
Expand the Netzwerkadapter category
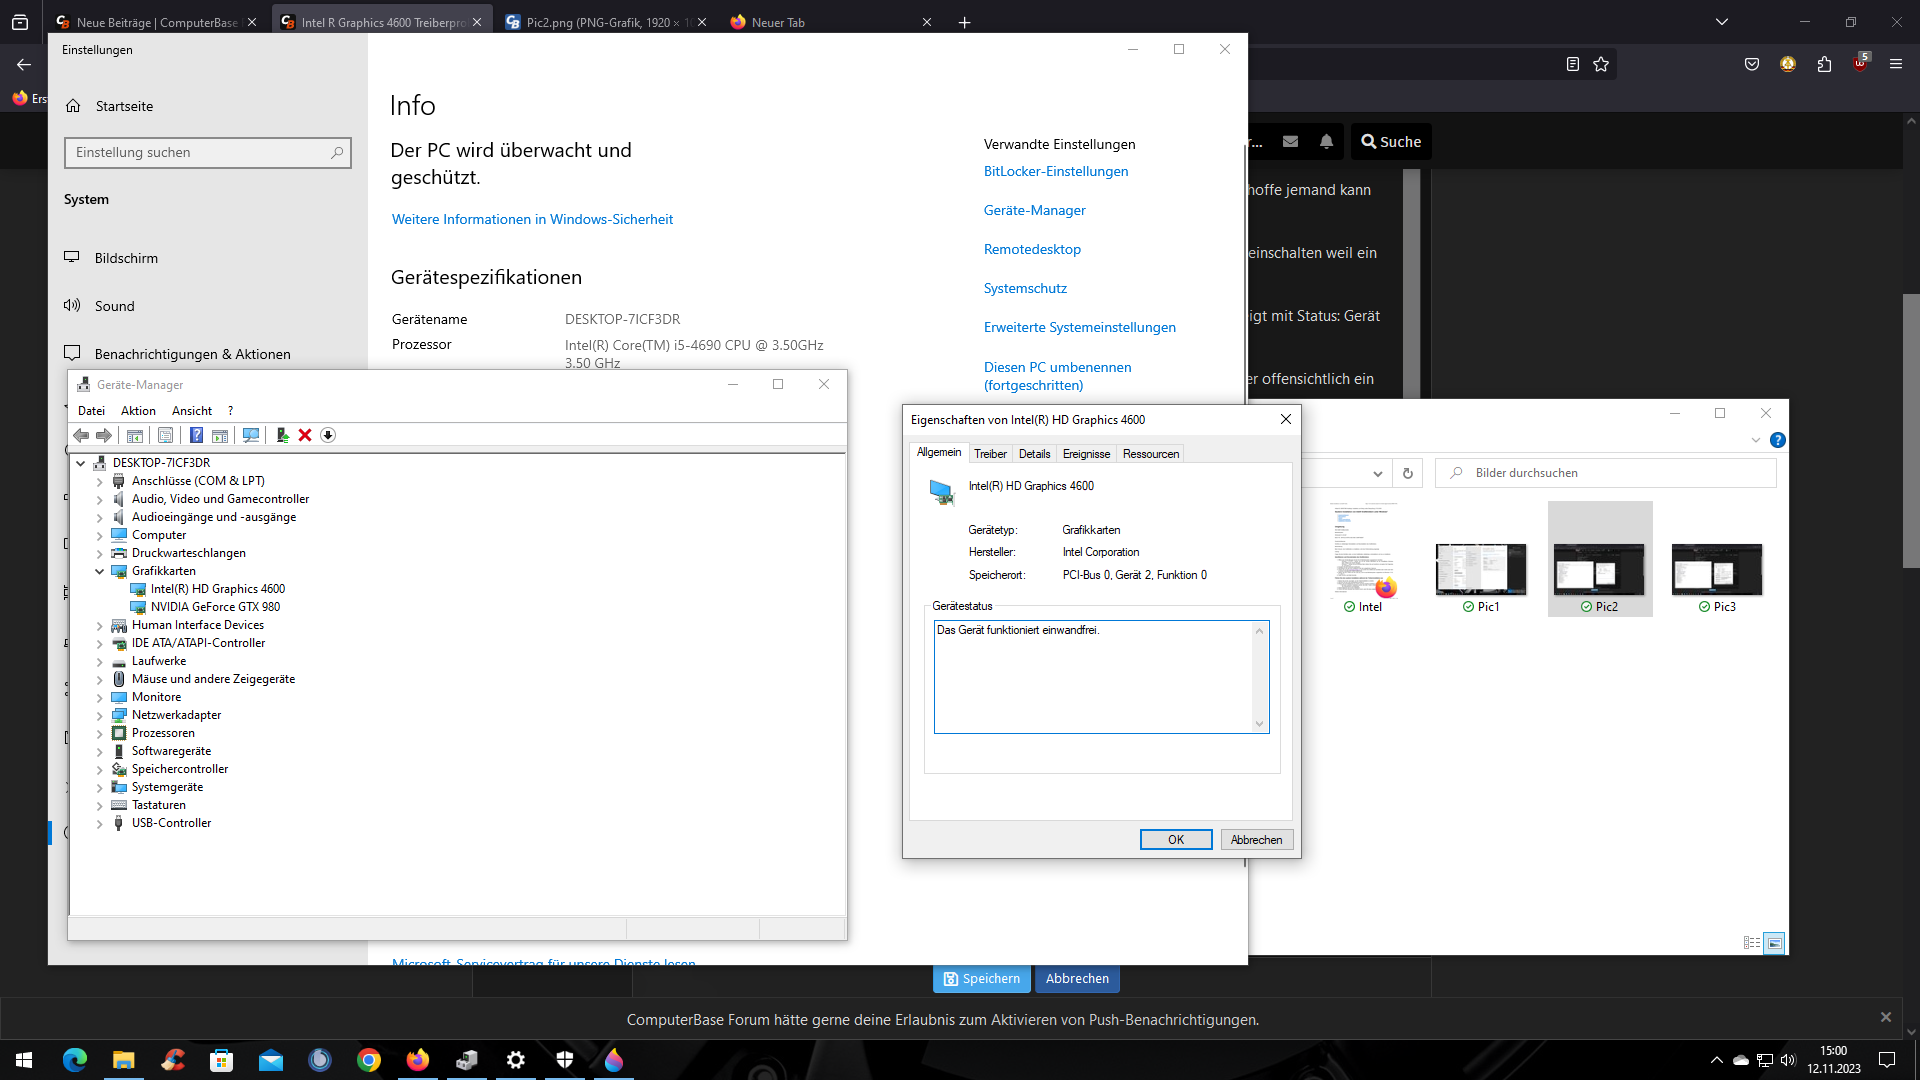click(100, 715)
